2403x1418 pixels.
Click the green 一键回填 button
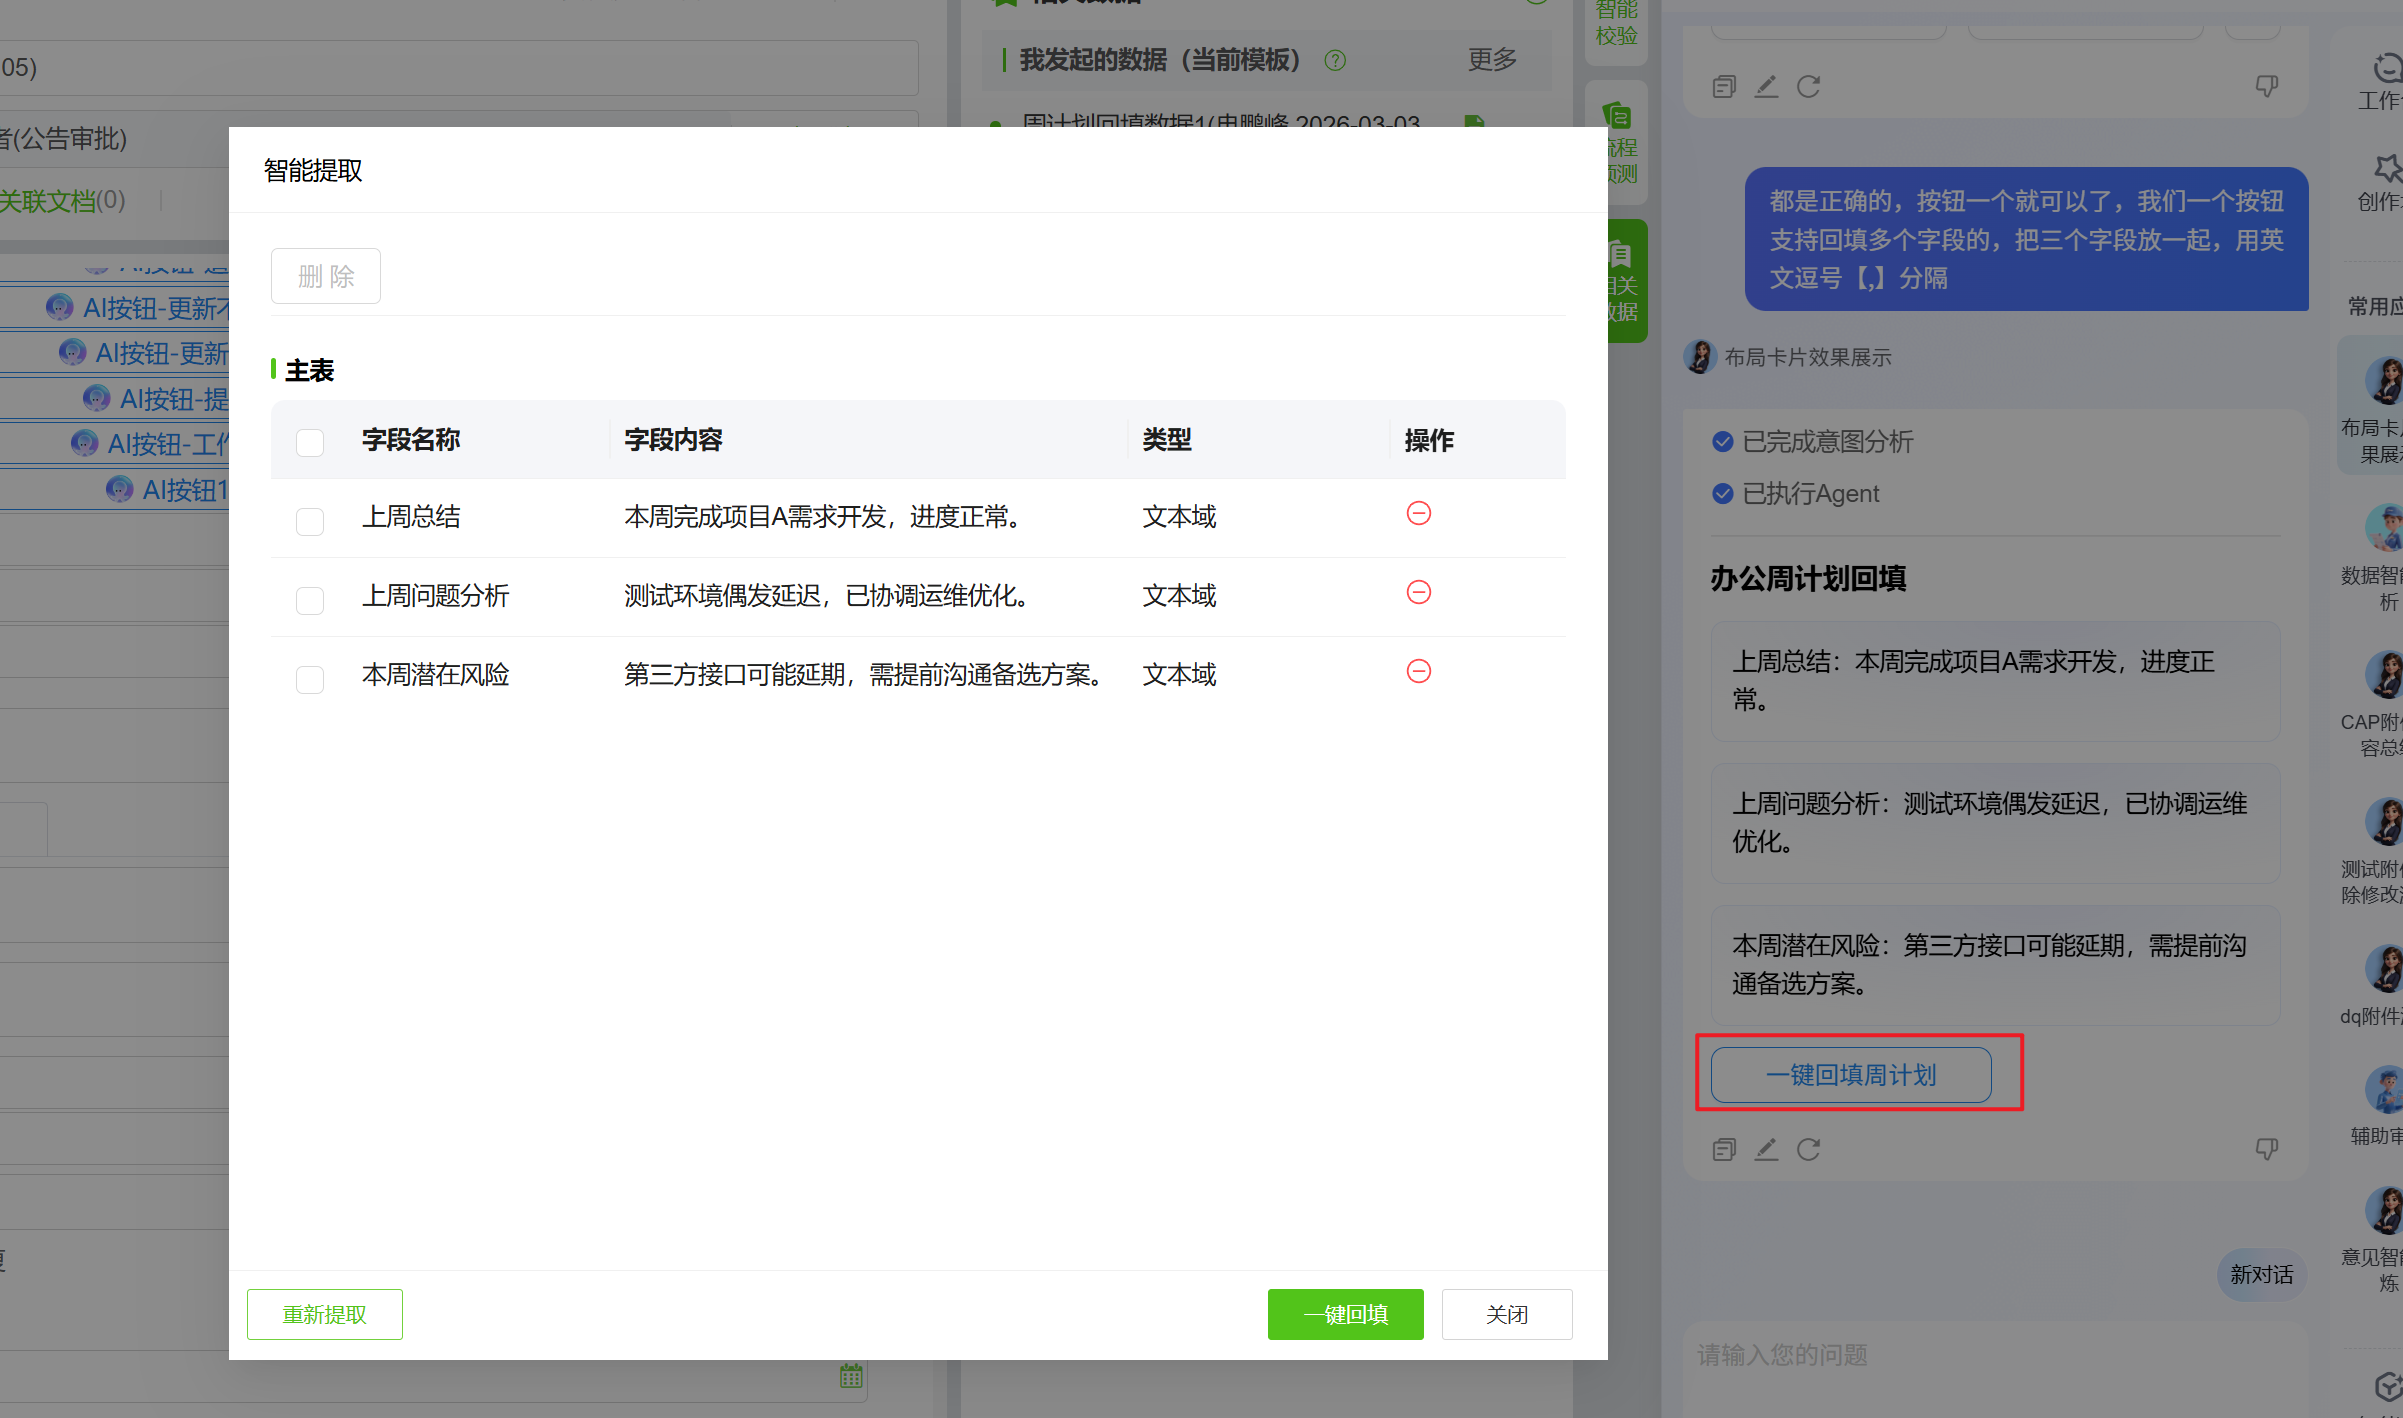coord(1345,1314)
